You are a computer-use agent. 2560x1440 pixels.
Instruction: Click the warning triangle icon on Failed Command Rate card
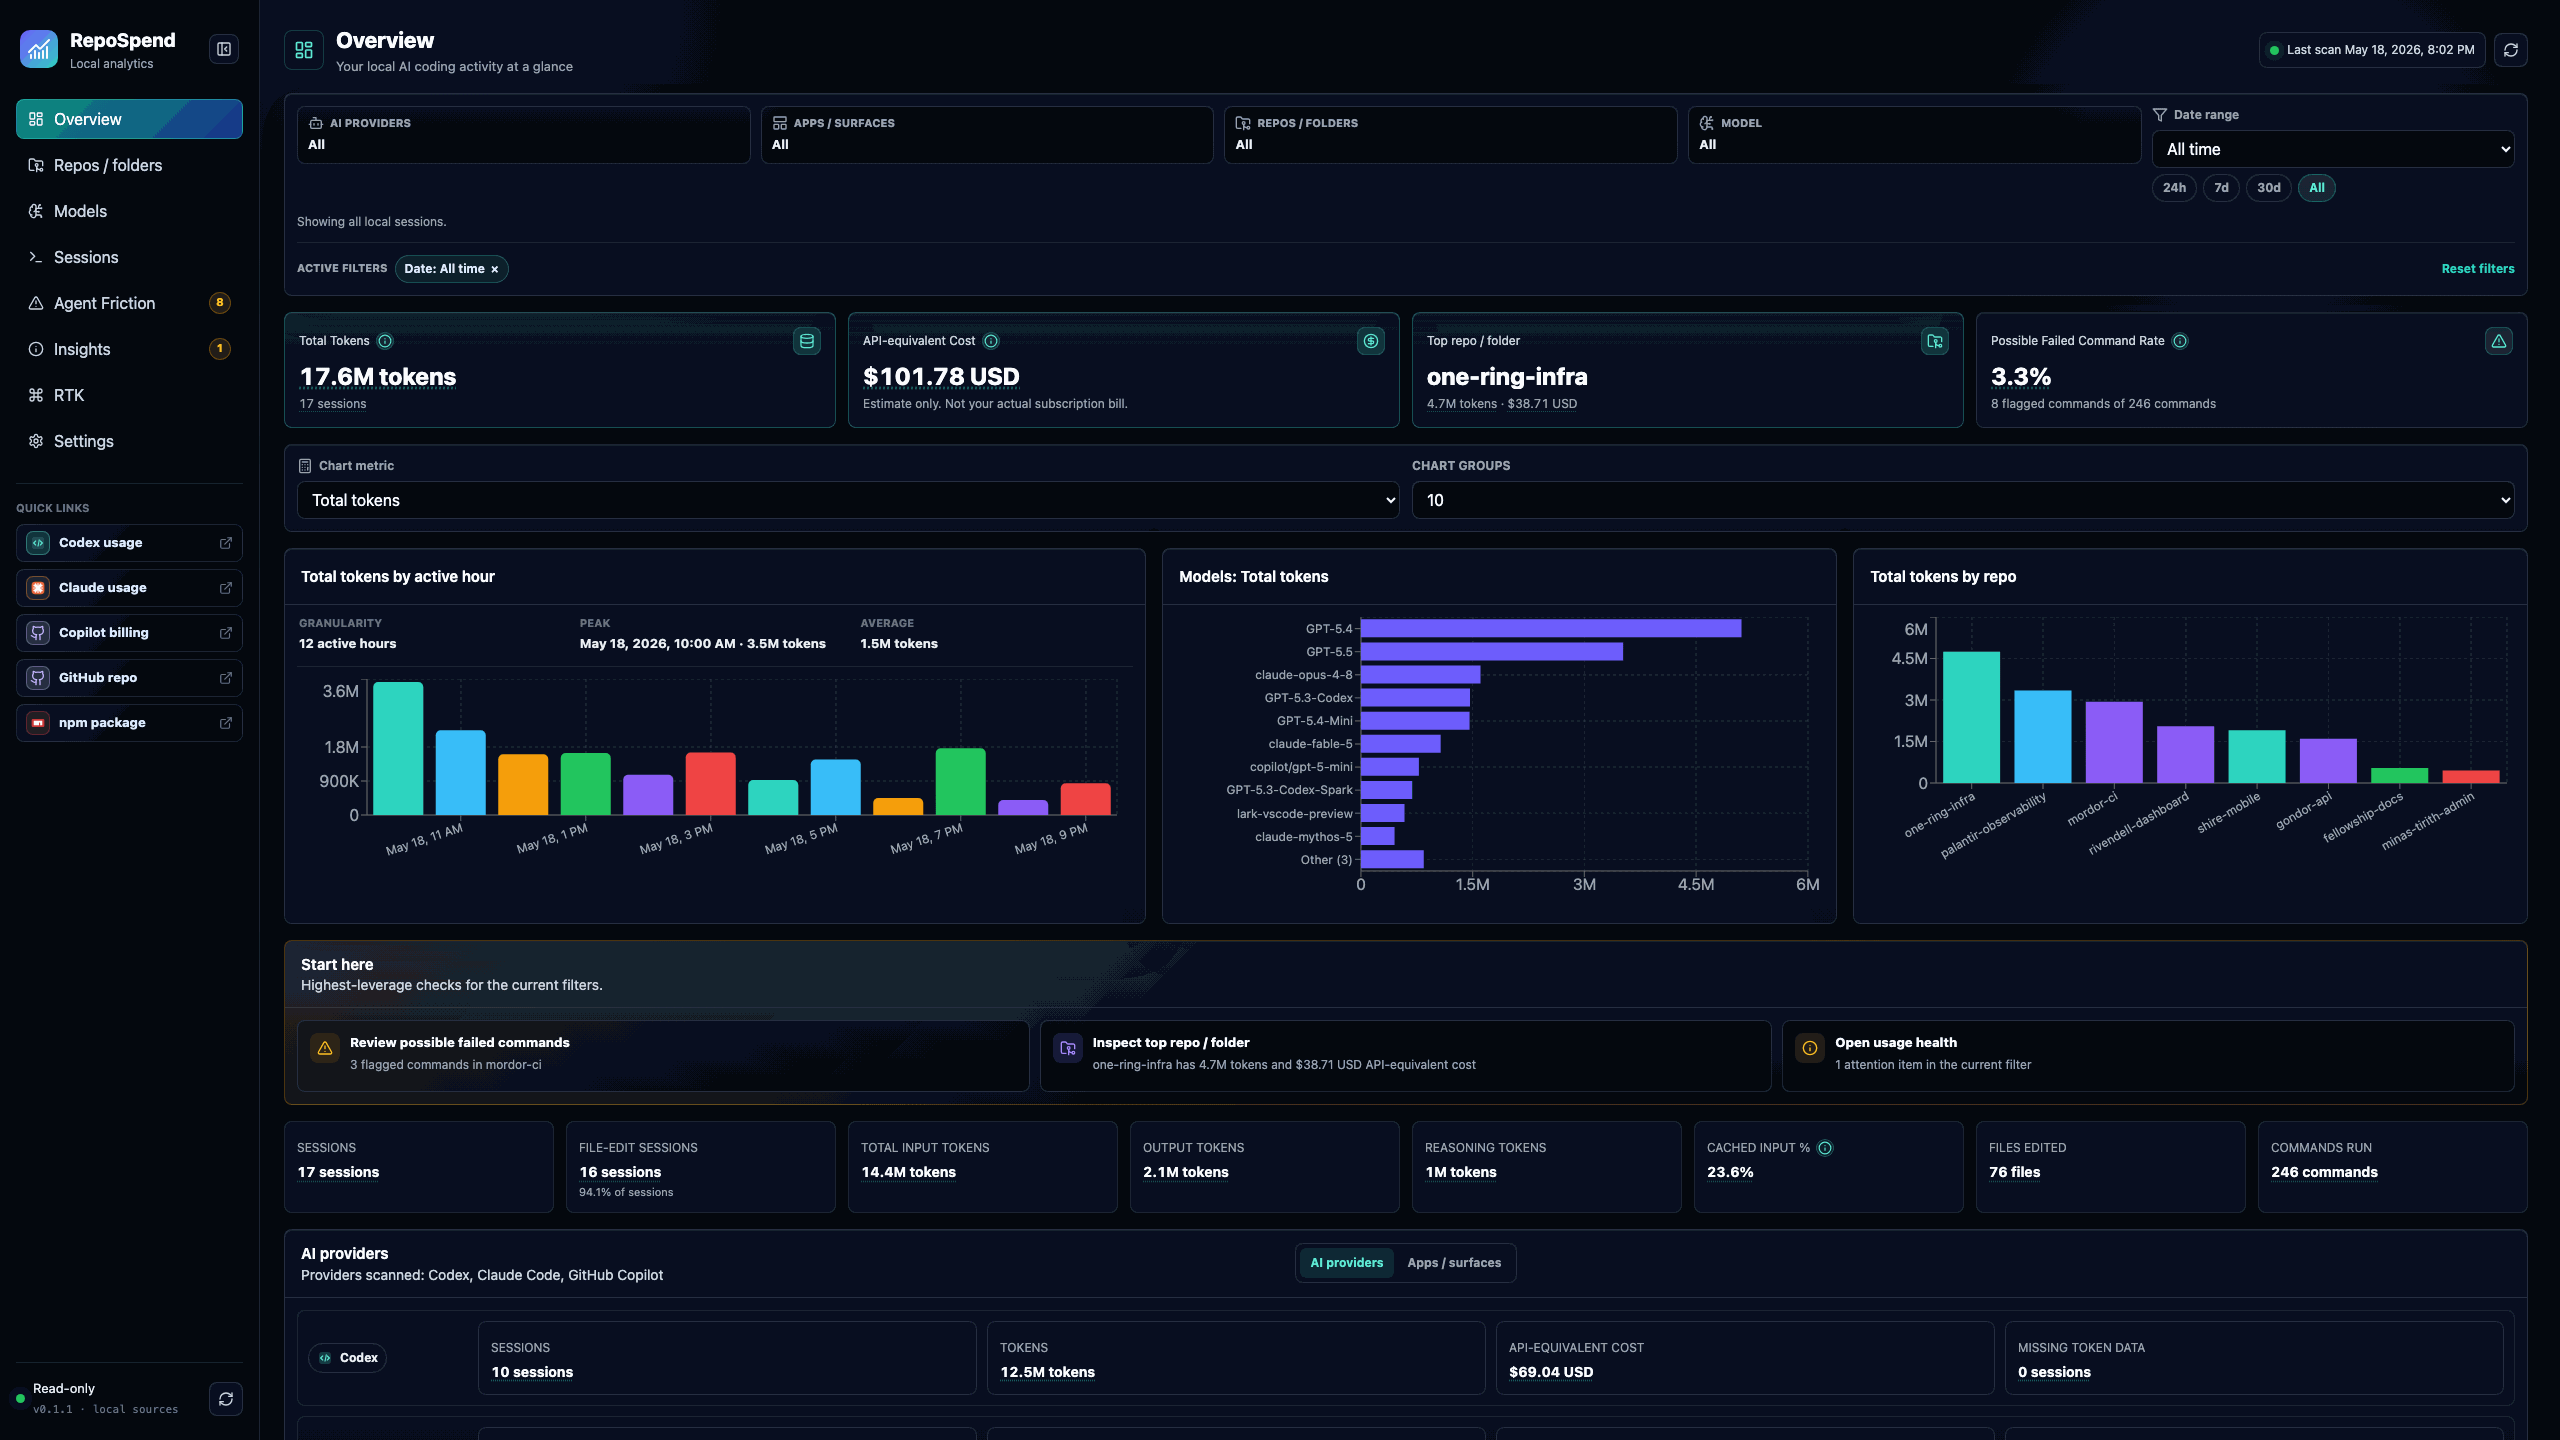coord(2499,341)
